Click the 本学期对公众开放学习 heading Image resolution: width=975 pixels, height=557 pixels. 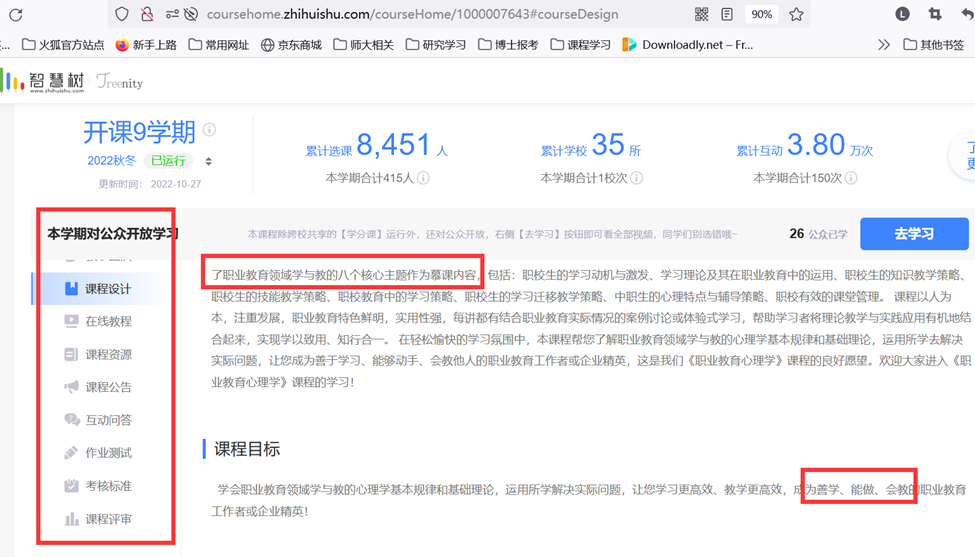pyautogui.click(x=113, y=234)
